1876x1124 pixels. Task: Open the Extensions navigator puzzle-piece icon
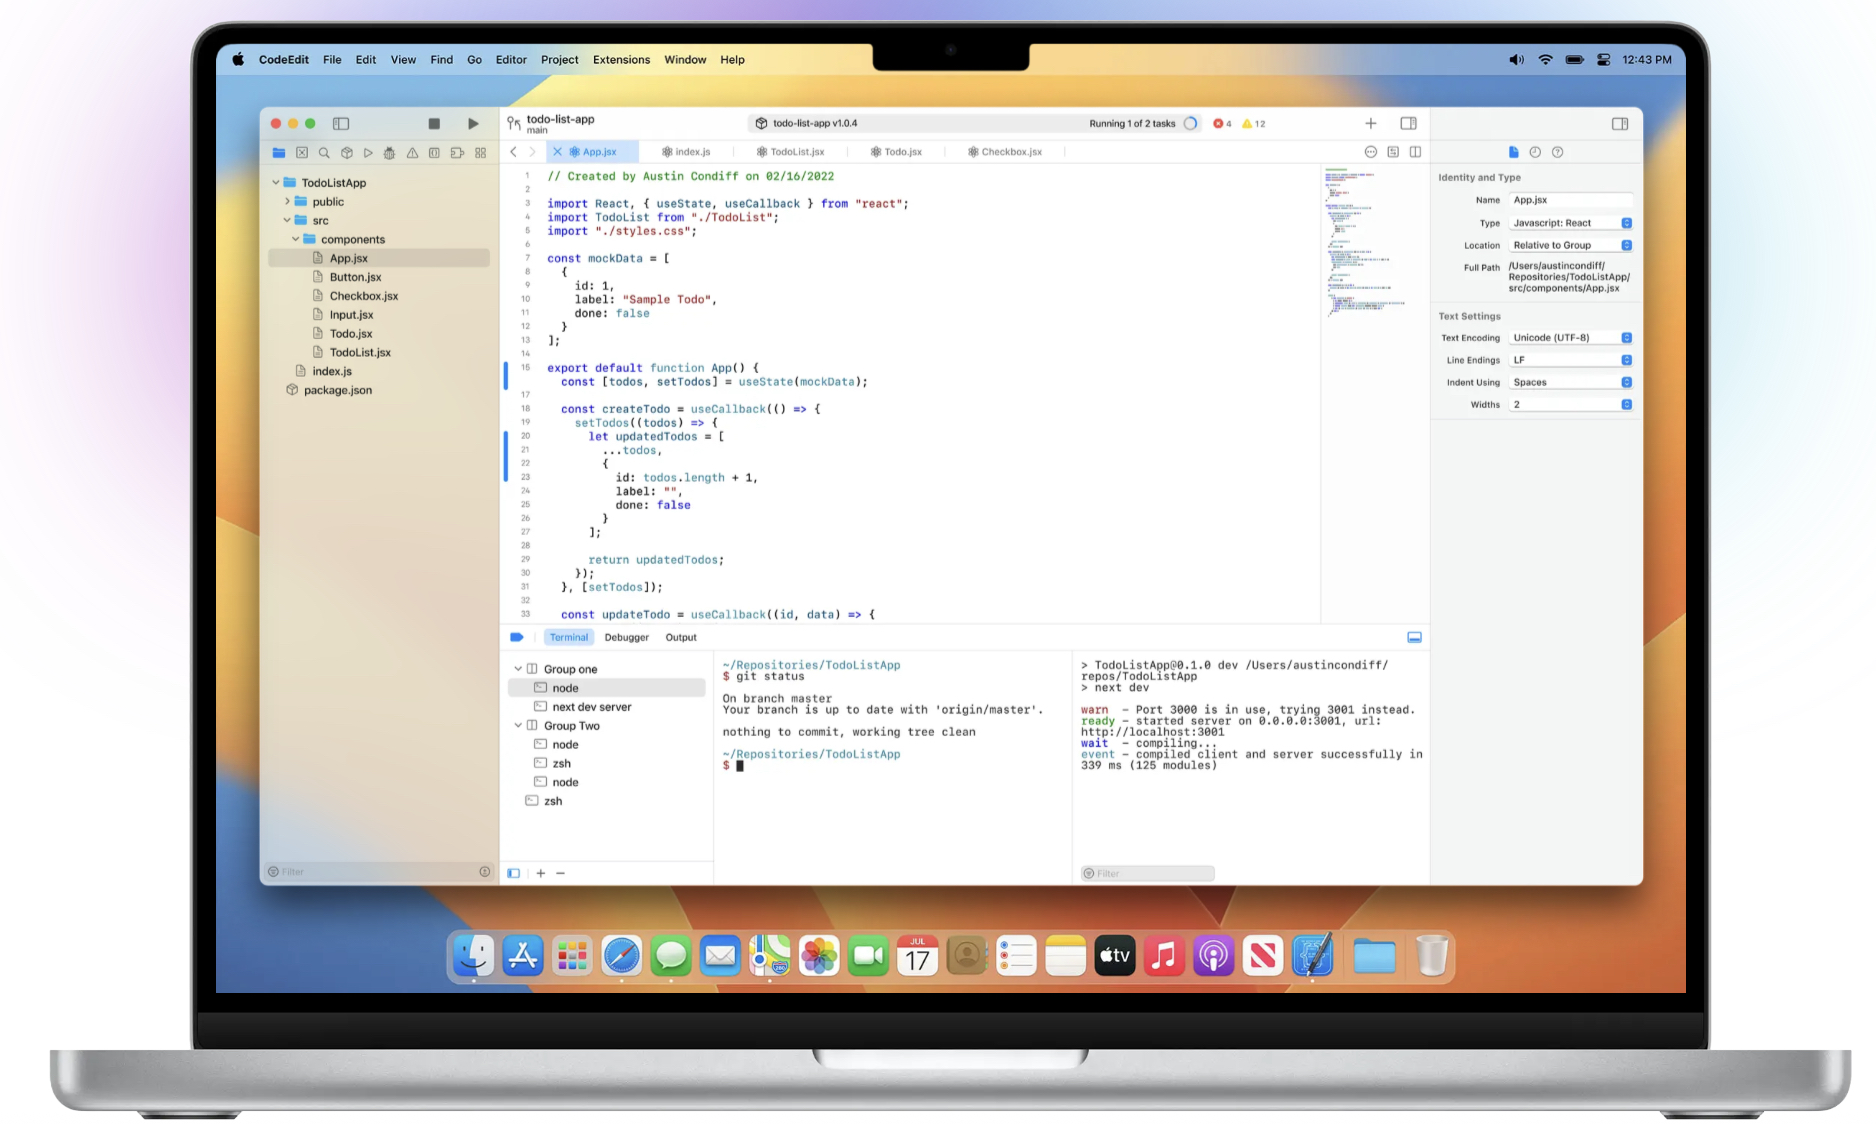point(456,152)
